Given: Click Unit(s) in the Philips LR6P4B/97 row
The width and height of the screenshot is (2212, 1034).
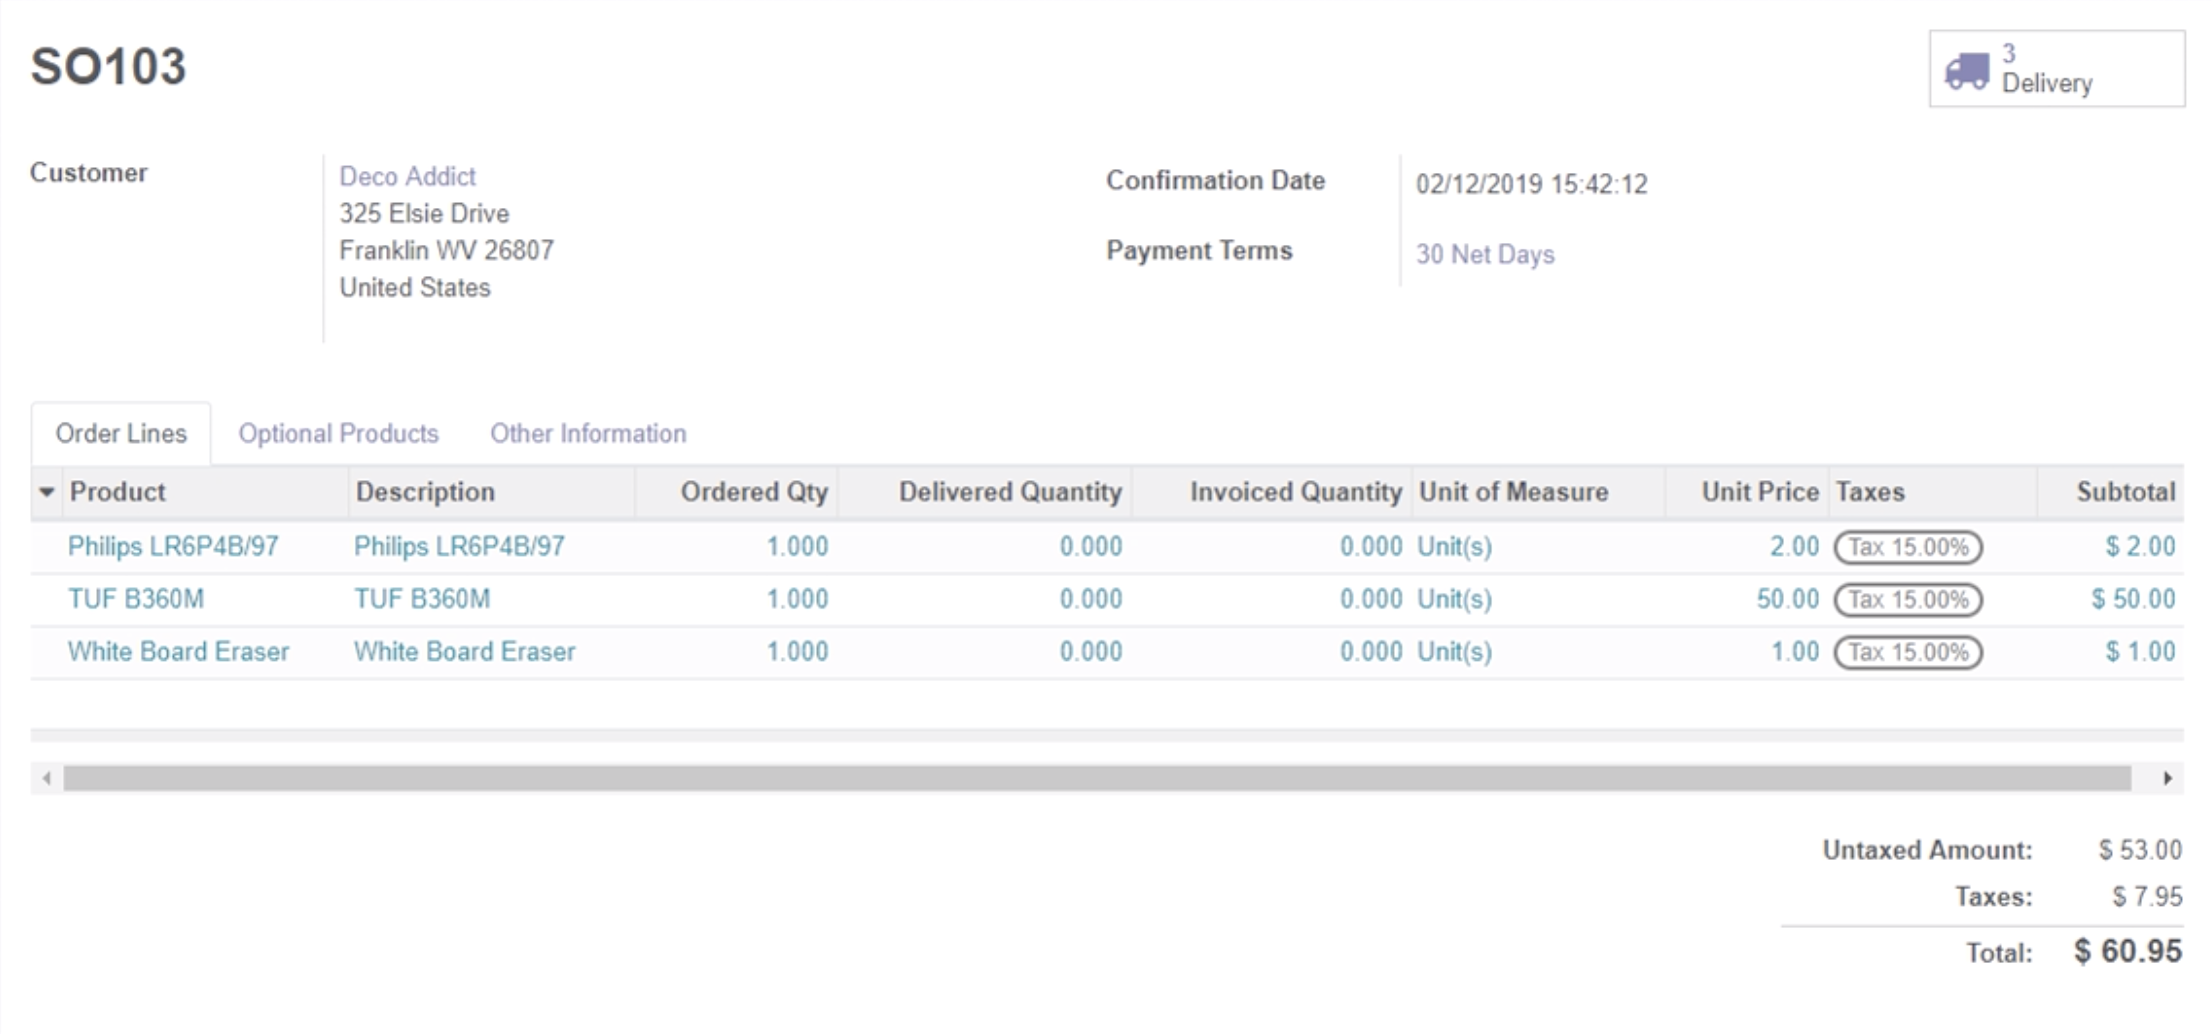Looking at the screenshot, I should [1454, 547].
